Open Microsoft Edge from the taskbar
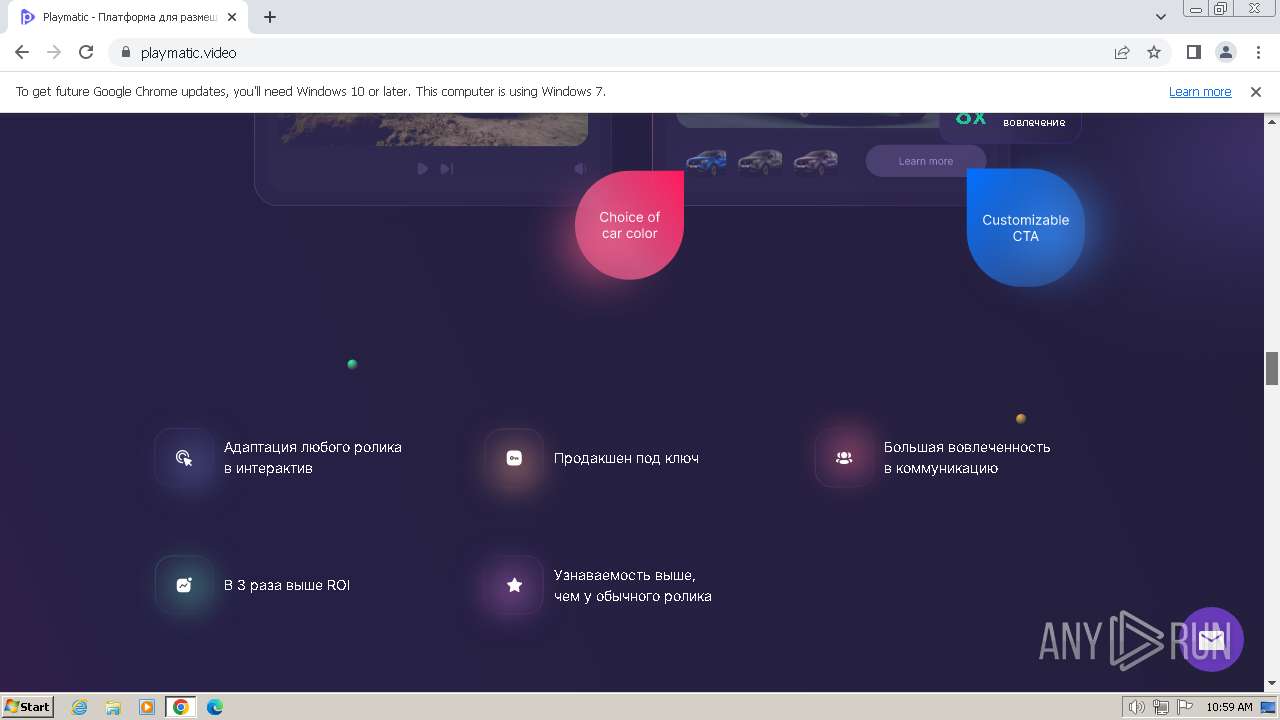 (215, 707)
